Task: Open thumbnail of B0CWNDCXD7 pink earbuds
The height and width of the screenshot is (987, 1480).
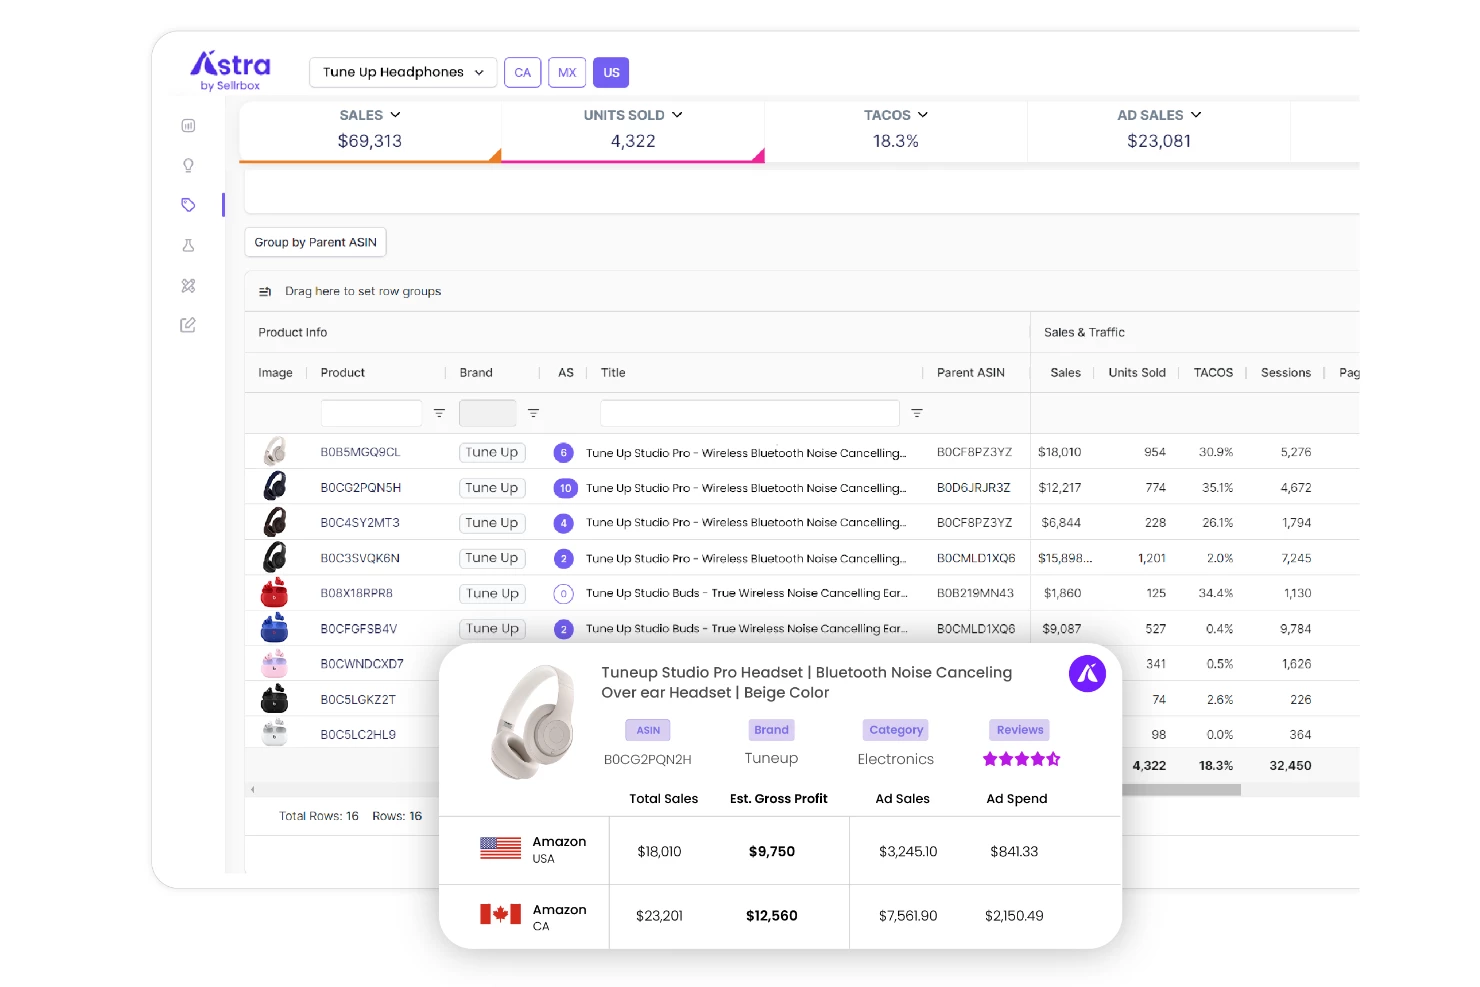Action: [x=274, y=663]
